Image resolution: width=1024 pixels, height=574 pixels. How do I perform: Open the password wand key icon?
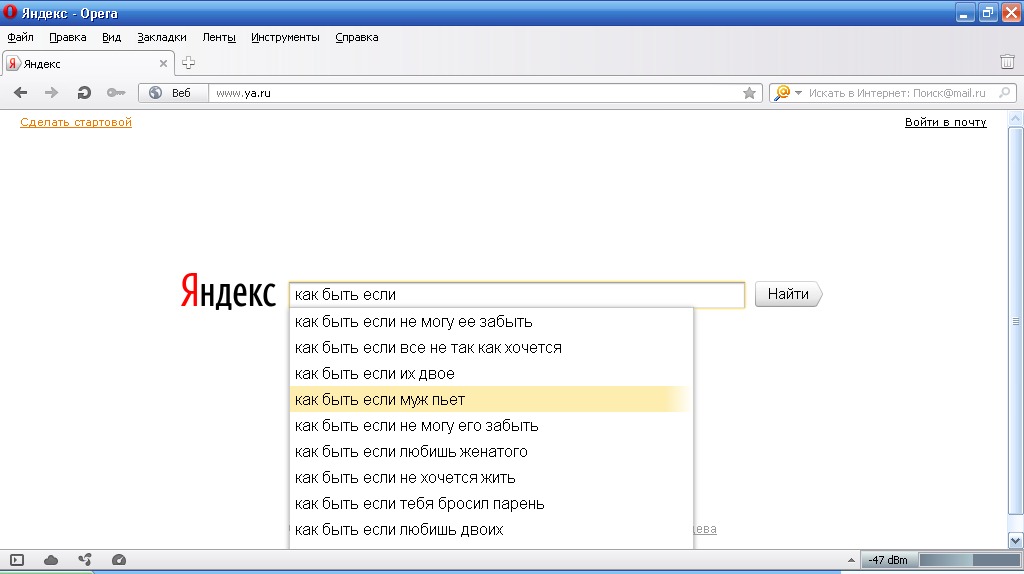coord(116,93)
